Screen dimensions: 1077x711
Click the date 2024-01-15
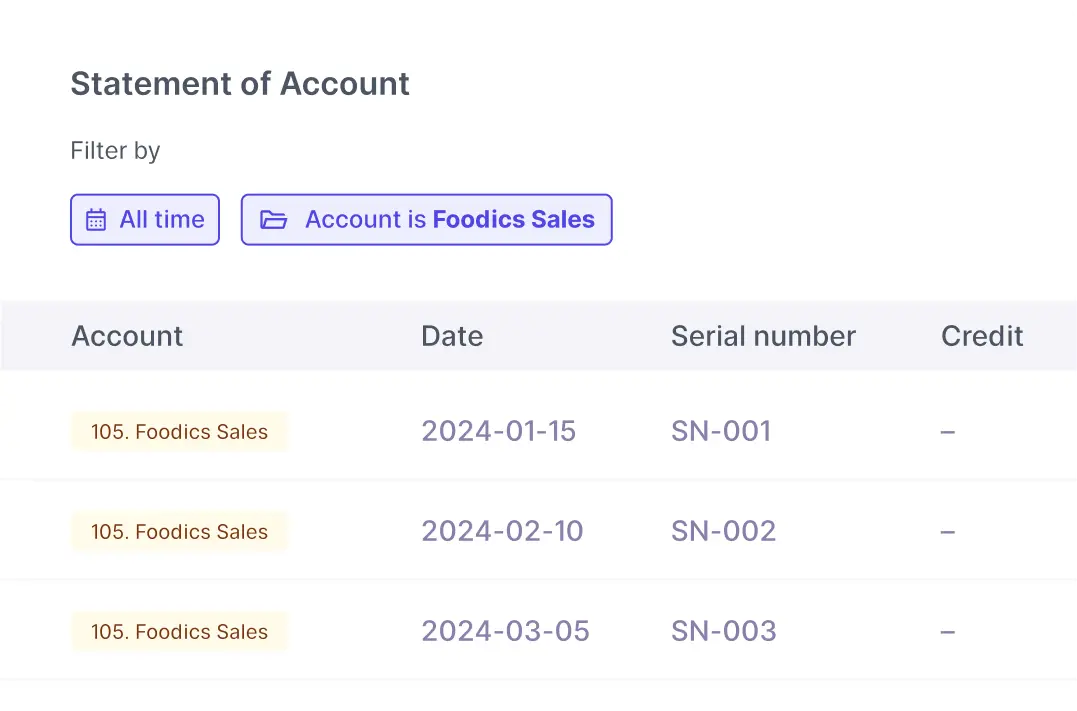[499, 431]
